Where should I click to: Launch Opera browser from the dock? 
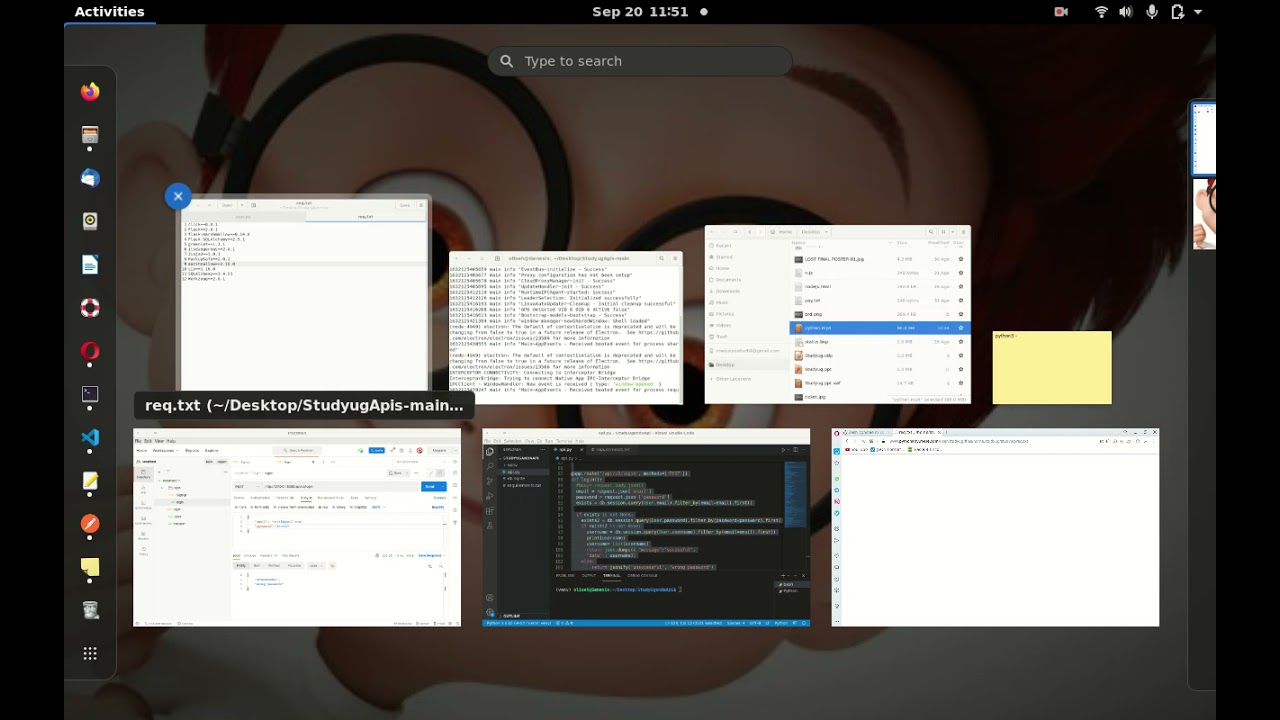90,351
